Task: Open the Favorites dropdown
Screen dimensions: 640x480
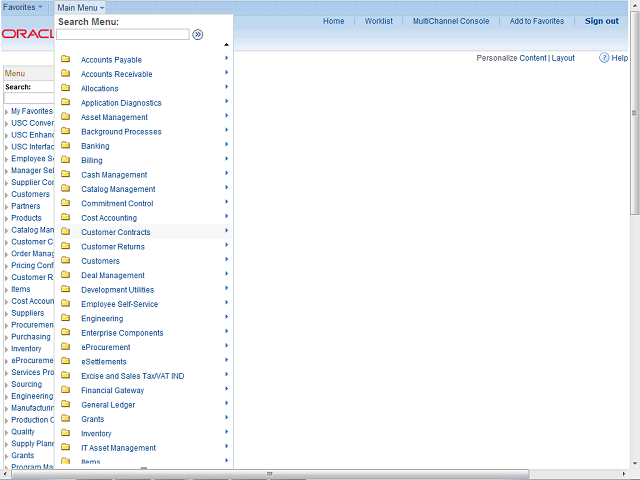Action: [x=23, y=7]
